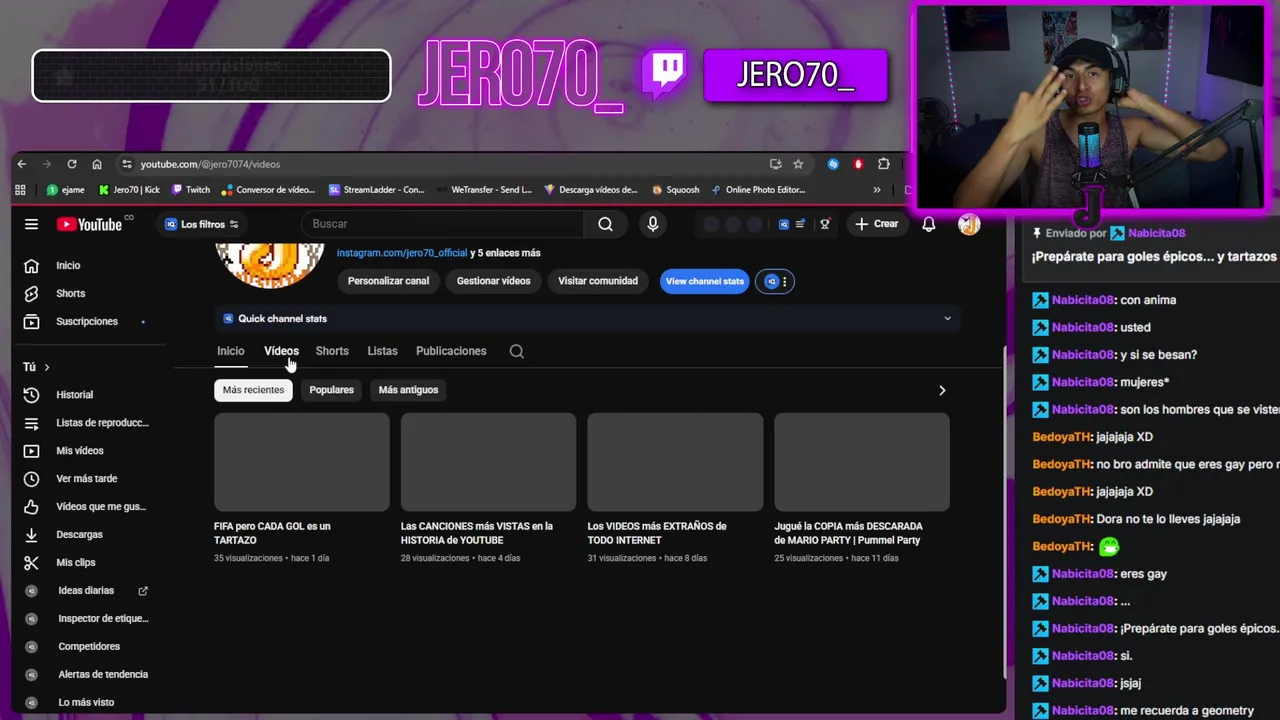1280x720 pixels.
Task: Open the Historial sidebar entry
Action: (x=74, y=395)
